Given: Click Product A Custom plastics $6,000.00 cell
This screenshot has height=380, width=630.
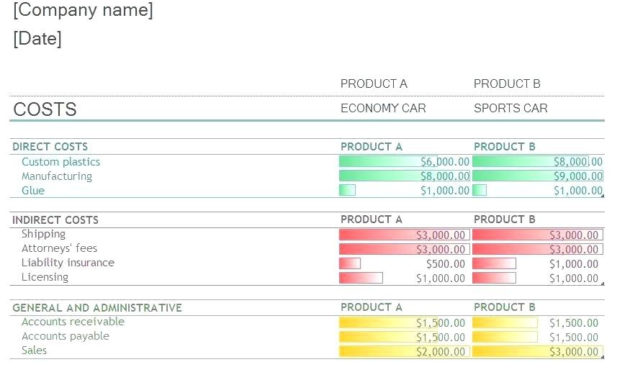Looking at the screenshot, I should (x=405, y=162).
